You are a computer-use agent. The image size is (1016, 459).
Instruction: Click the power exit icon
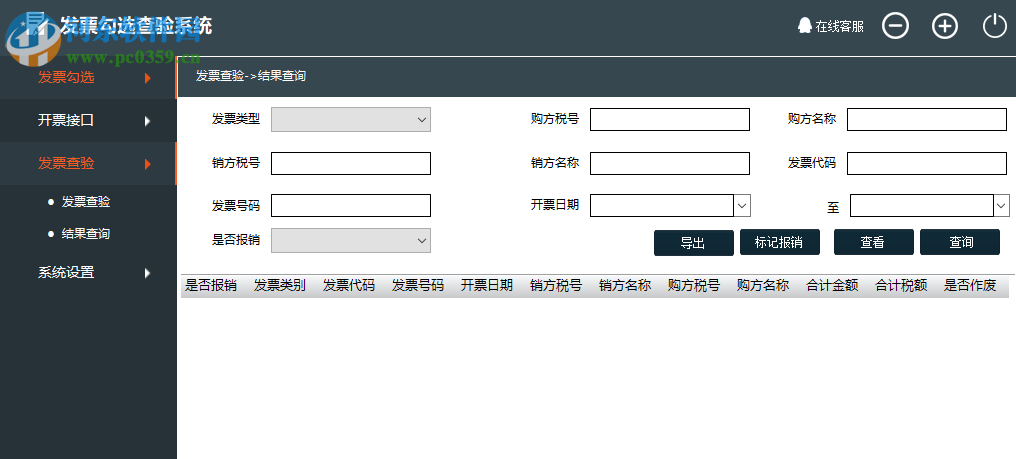click(x=995, y=26)
